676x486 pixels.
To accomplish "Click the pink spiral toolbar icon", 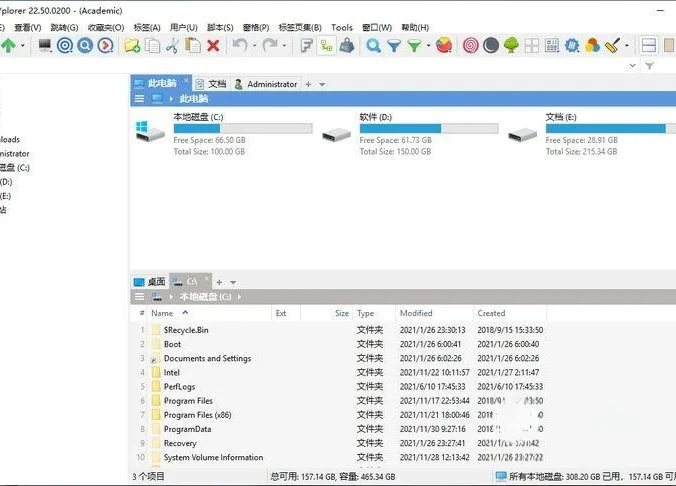I will click(x=471, y=45).
